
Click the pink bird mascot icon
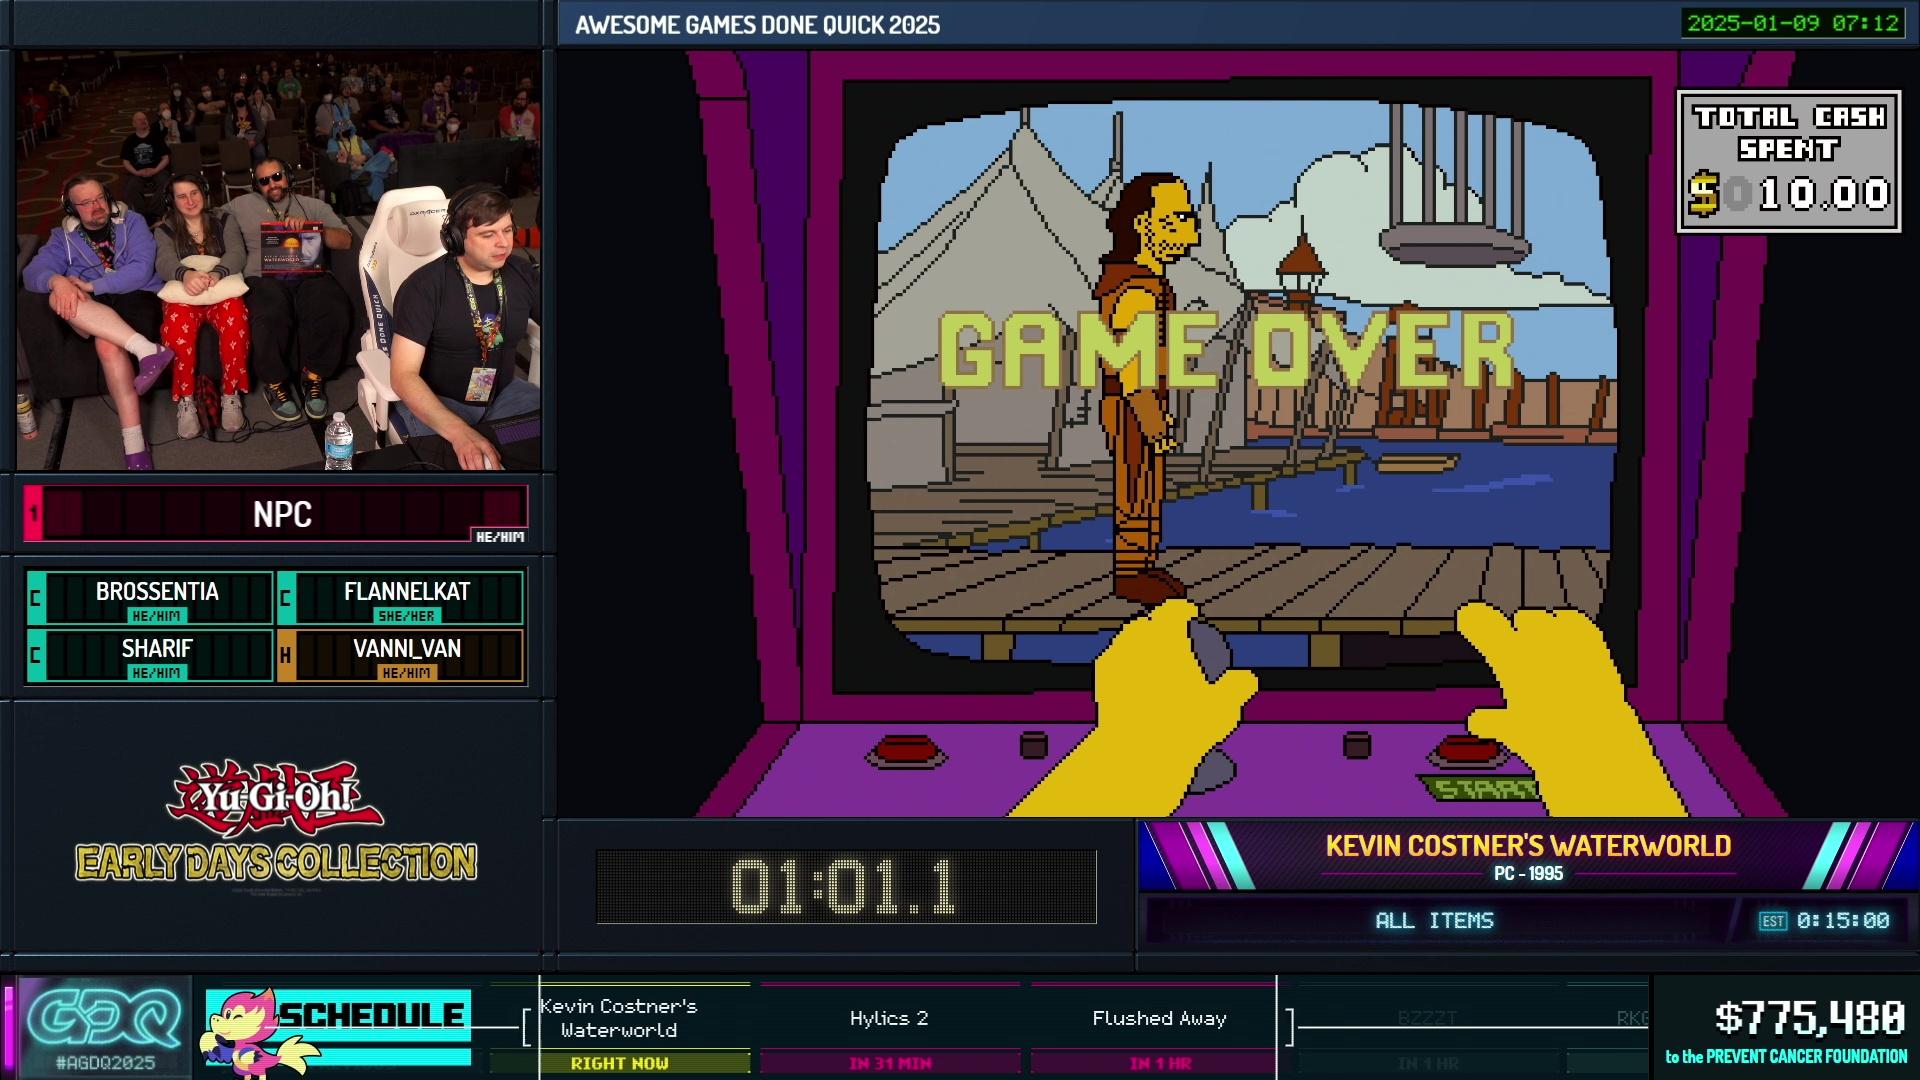click(x=251, y=1036)
